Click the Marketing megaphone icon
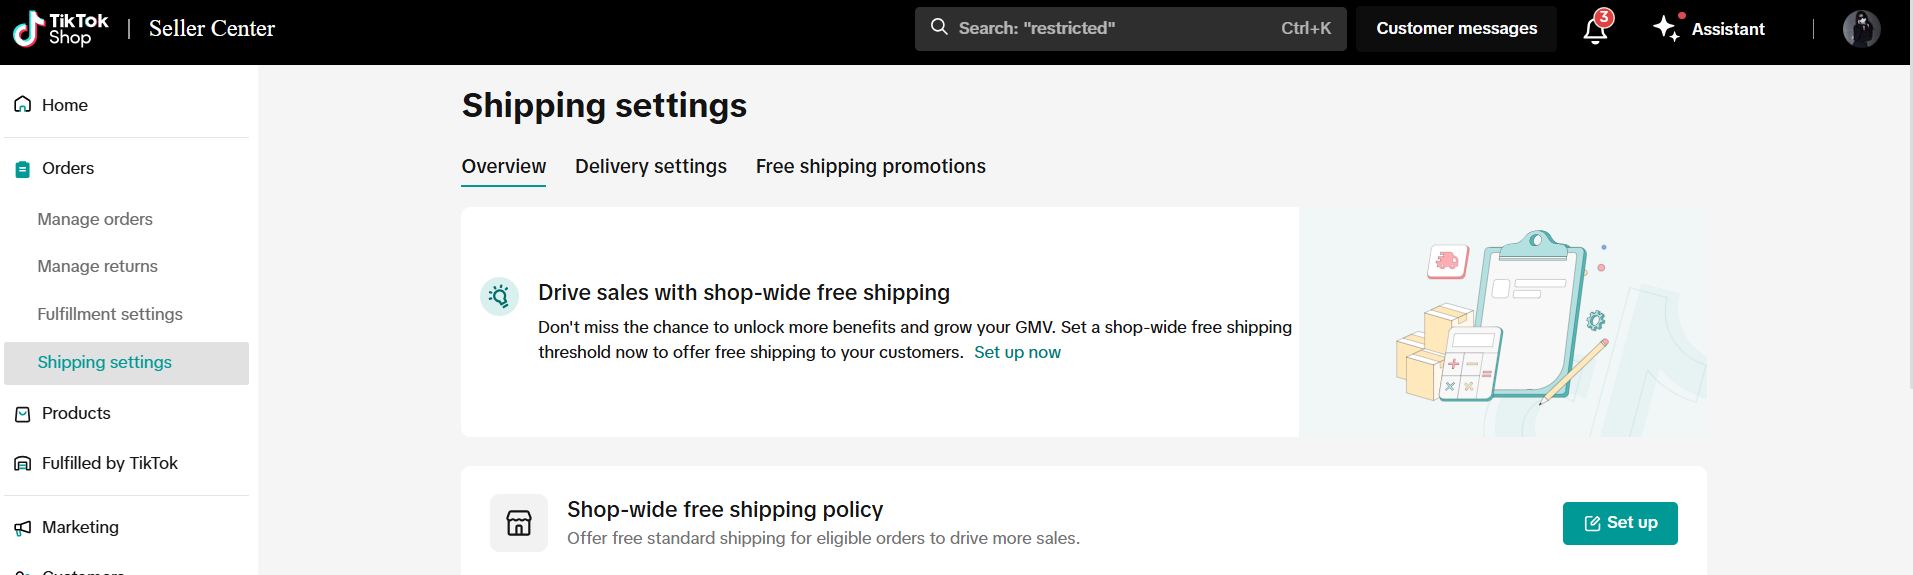The height and width of the screenshot is (575, 1913). [x=23, y=528]
